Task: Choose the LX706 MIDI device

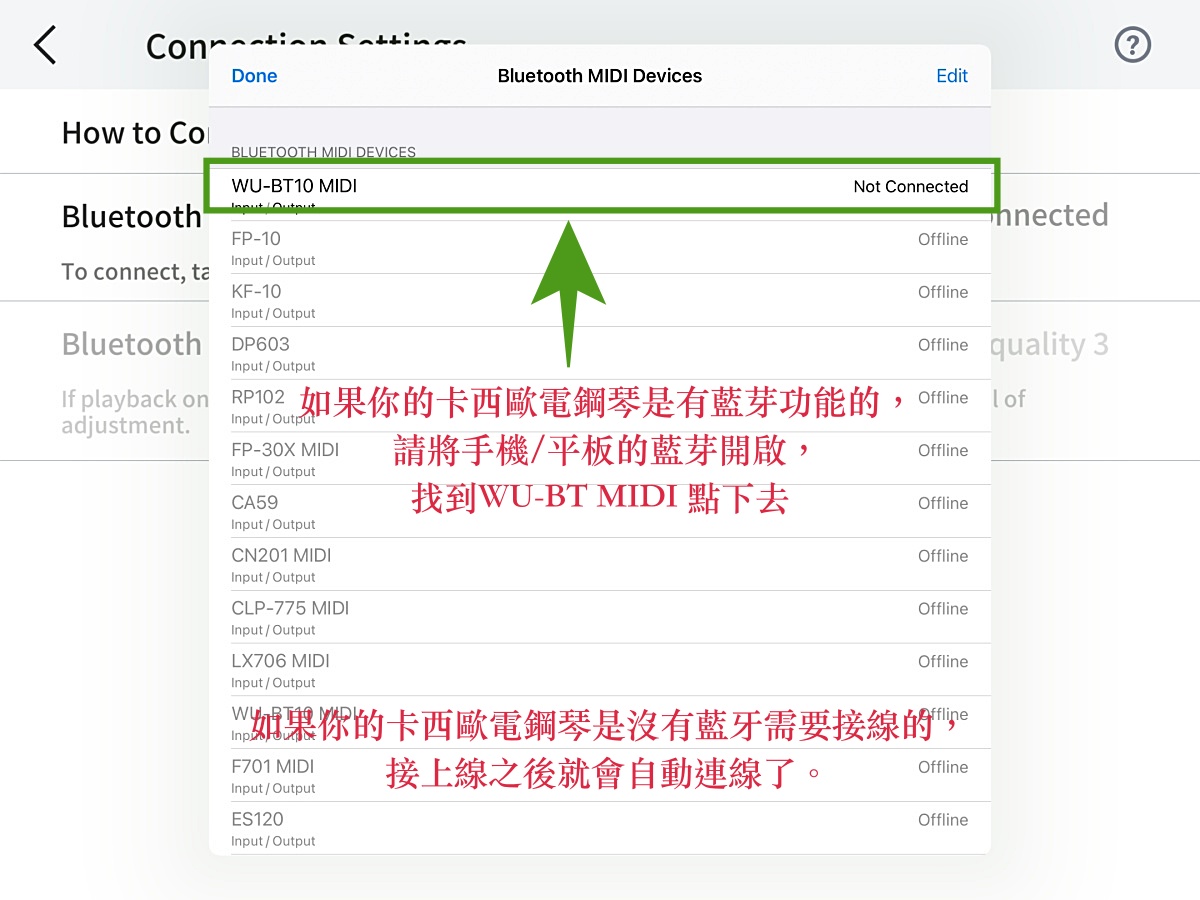Action: coord(280,662)
